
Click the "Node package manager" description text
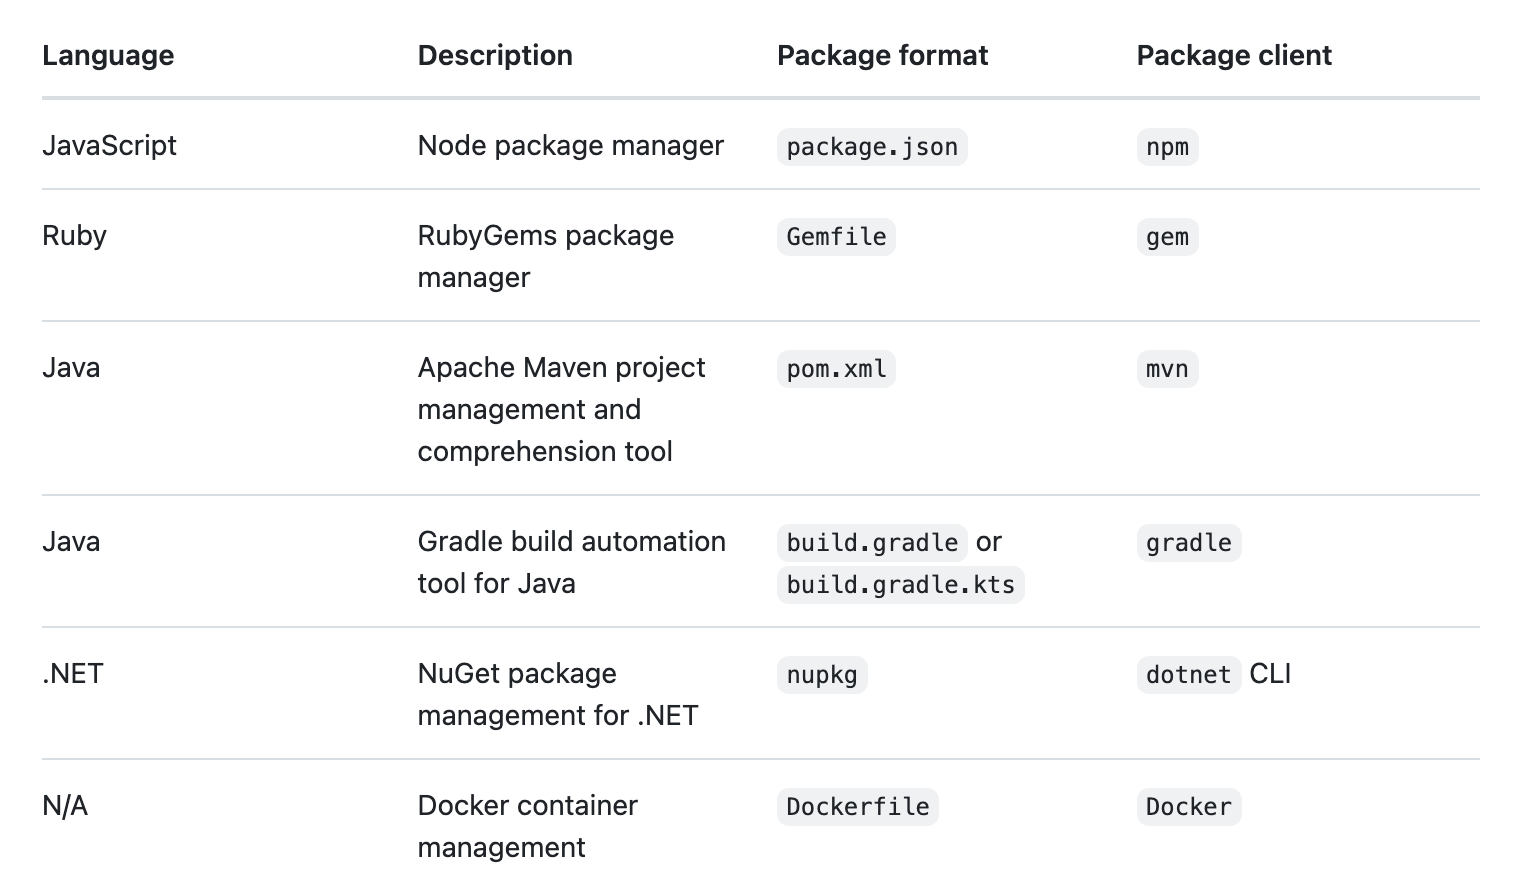tap(570, 146)
